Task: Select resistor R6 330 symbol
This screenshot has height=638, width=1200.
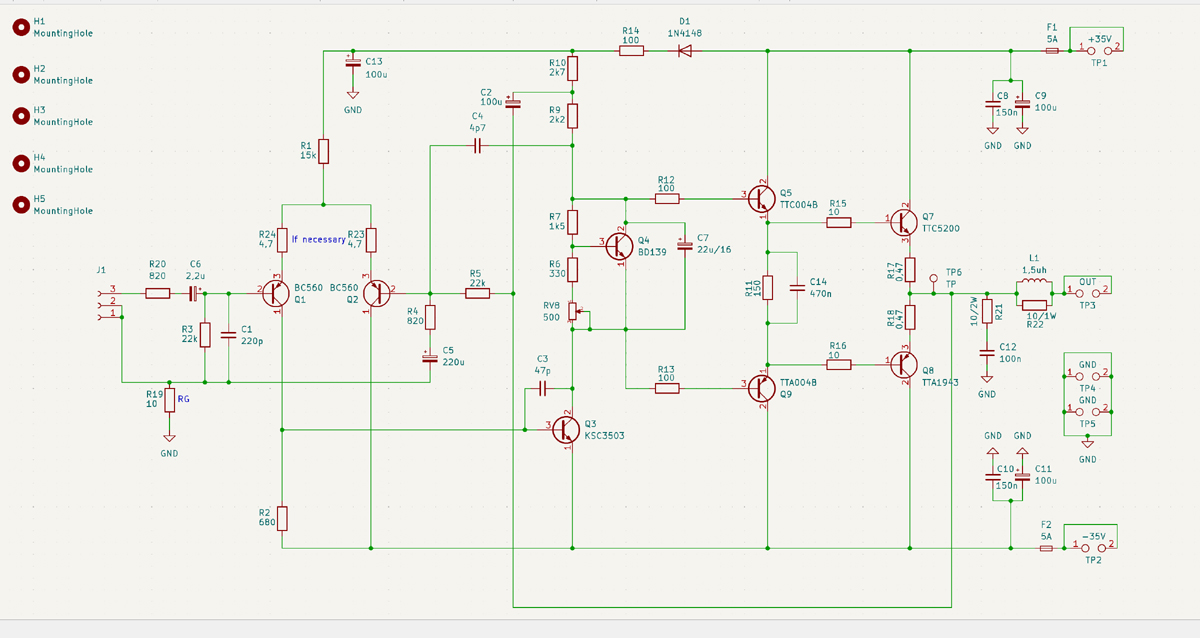Action: (x=572, y=269)
